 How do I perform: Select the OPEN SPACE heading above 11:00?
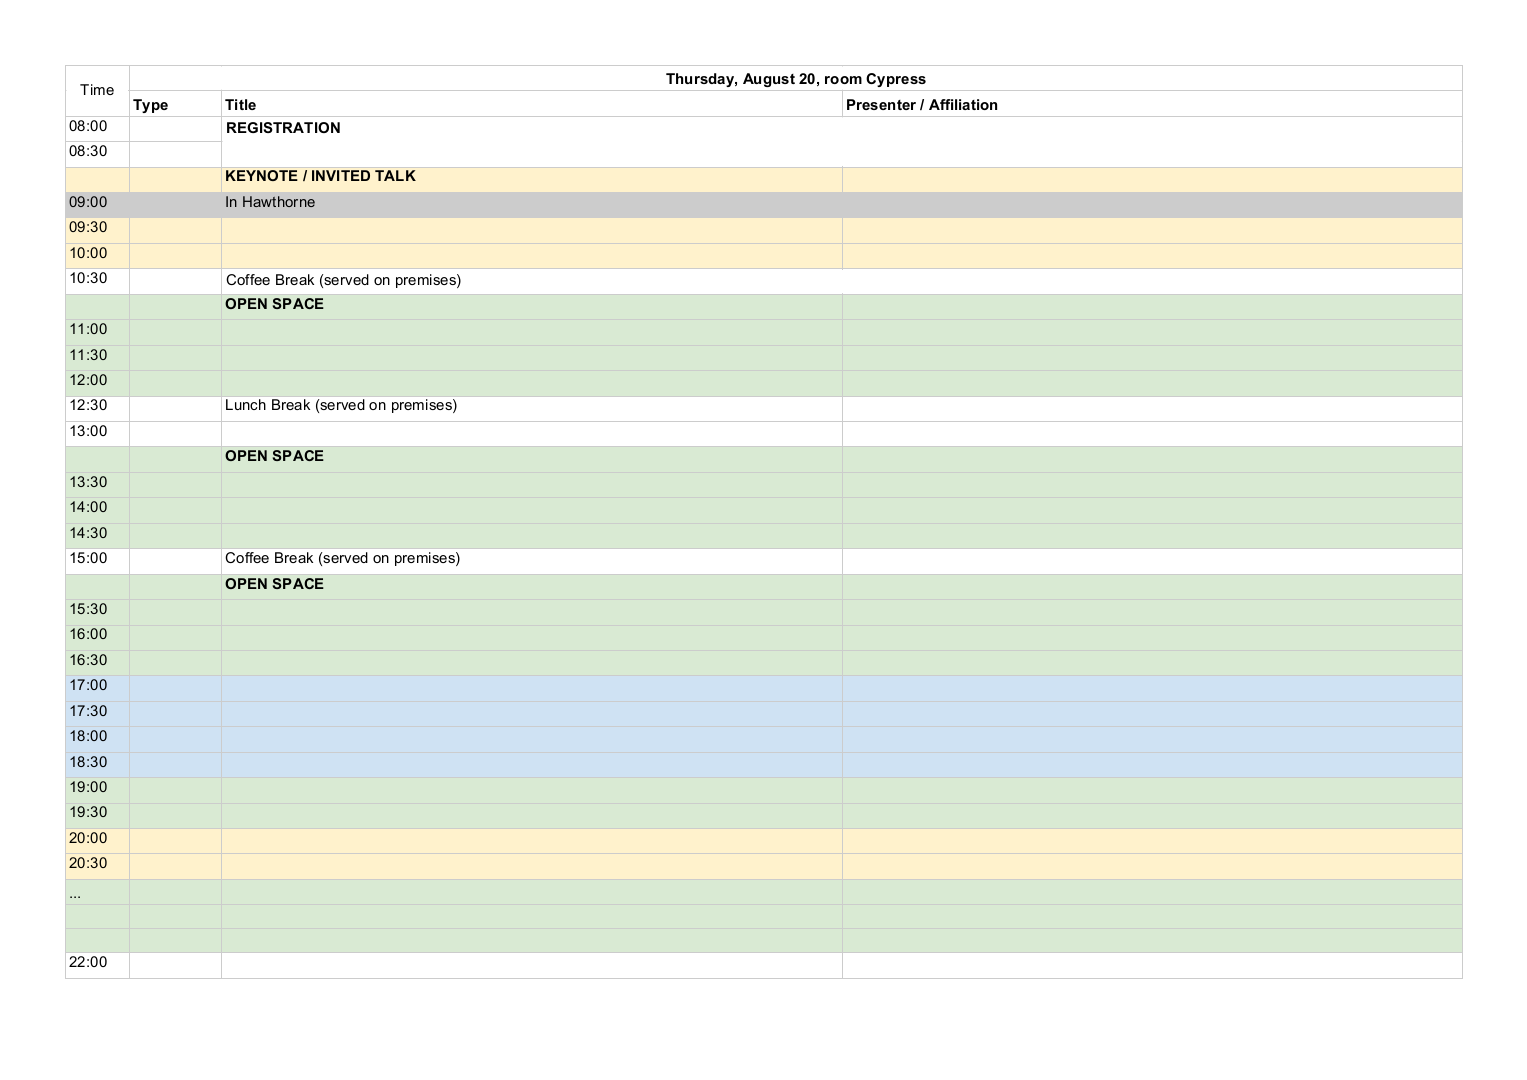click(274, 304)
